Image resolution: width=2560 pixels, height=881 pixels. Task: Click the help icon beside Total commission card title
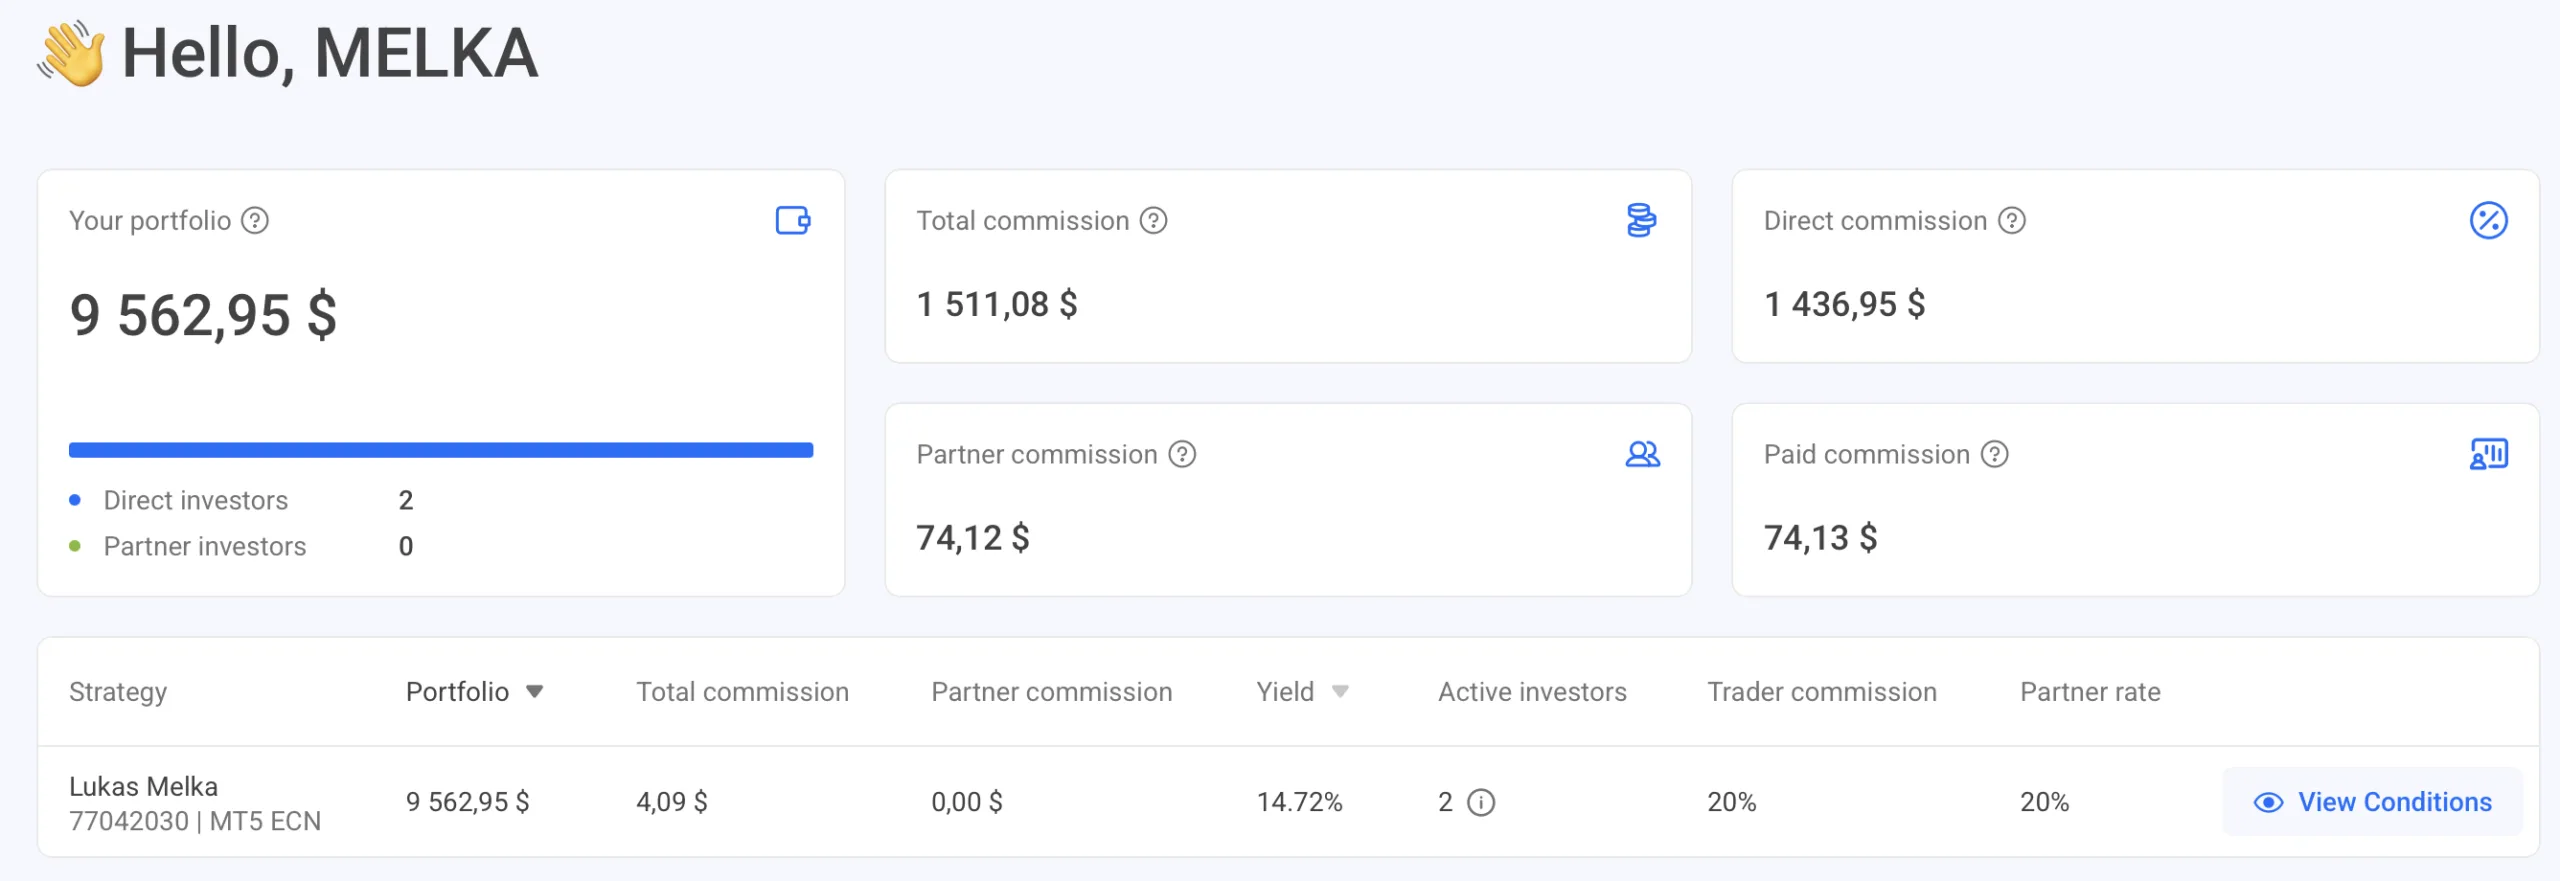tap(1153, 220)
